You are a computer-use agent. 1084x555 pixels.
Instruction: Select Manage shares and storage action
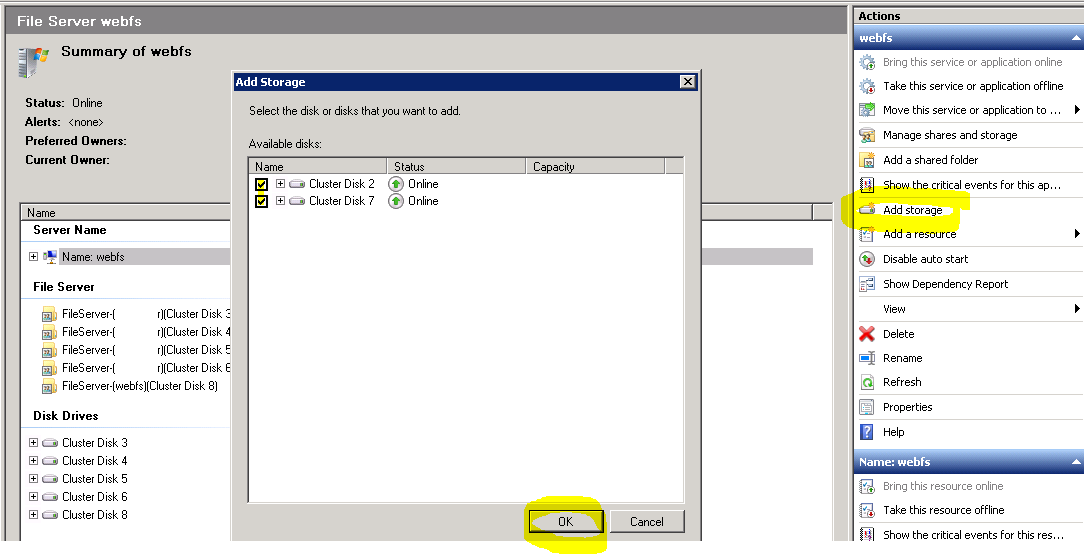click(x=950, y=135)
